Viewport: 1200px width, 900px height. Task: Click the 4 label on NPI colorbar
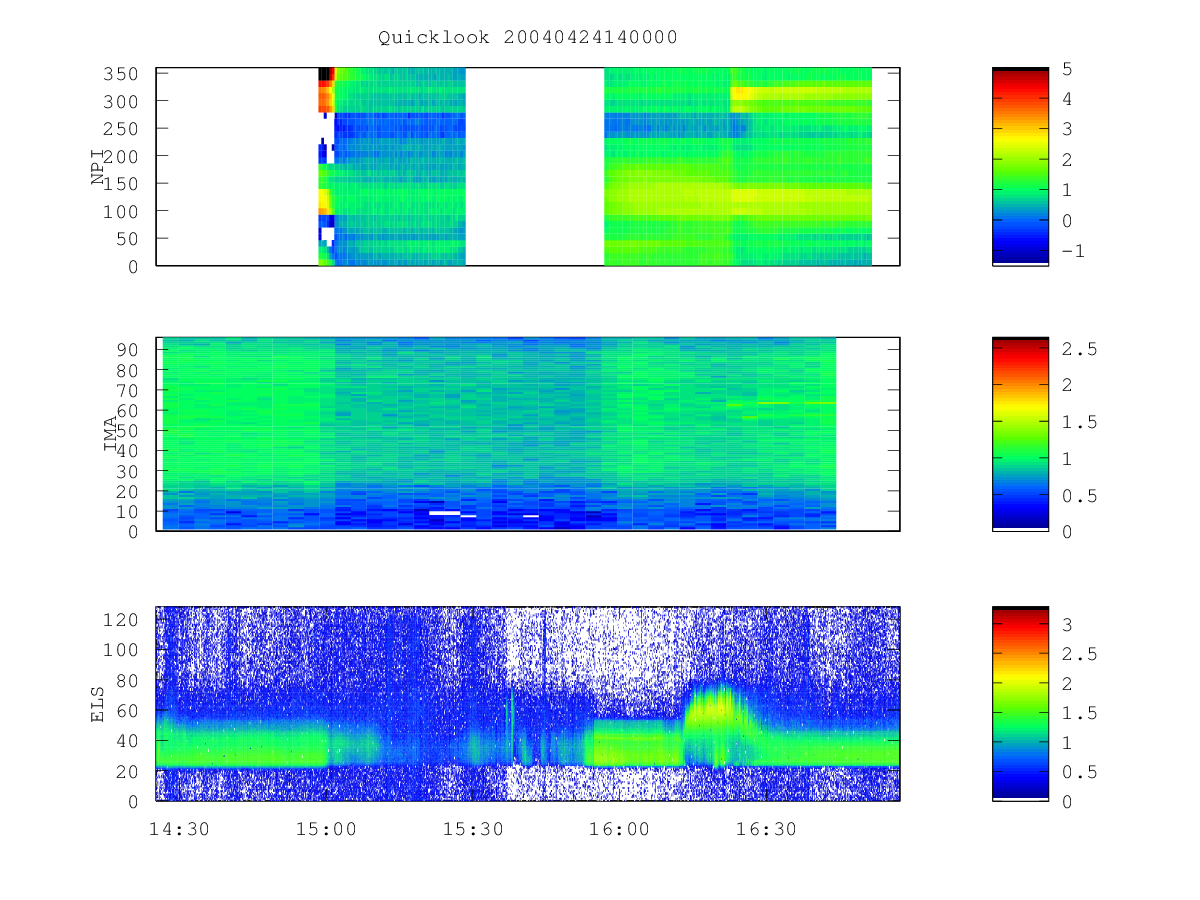1067,99
